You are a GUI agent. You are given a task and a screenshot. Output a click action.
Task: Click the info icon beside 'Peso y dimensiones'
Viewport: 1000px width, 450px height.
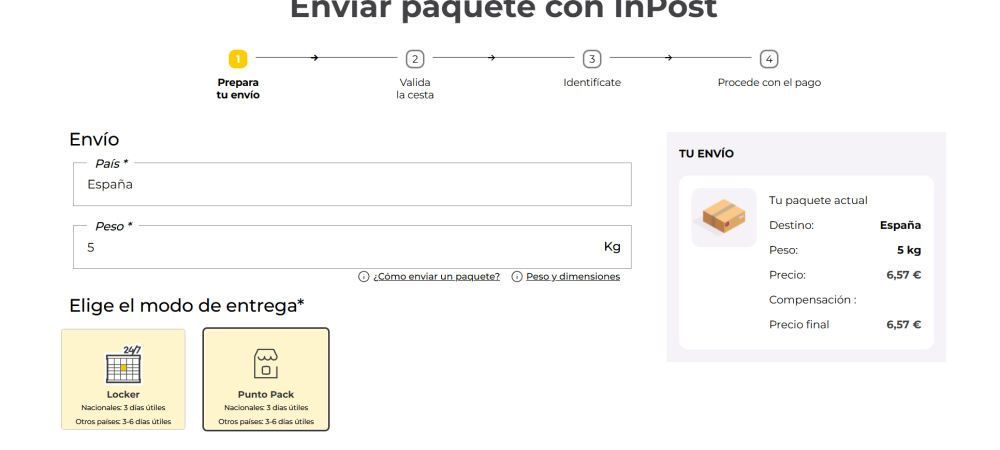pyautogui.click(x=517, y=277)
